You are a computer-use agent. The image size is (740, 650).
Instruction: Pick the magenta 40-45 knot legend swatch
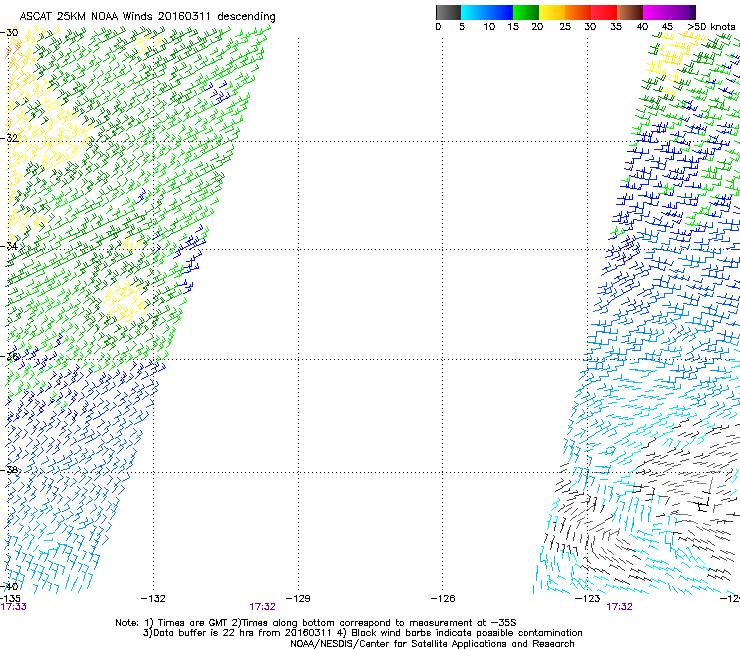click(x=656, y=12)
